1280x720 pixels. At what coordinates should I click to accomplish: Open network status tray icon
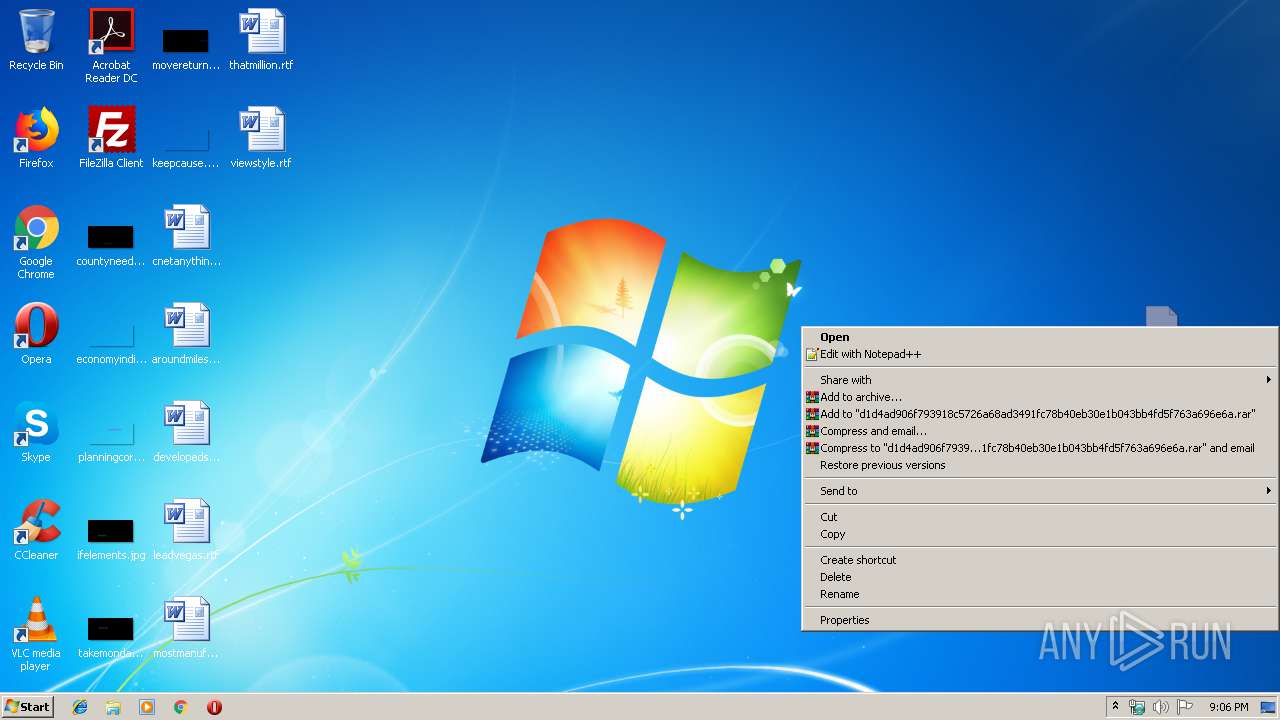point(1137,707)
